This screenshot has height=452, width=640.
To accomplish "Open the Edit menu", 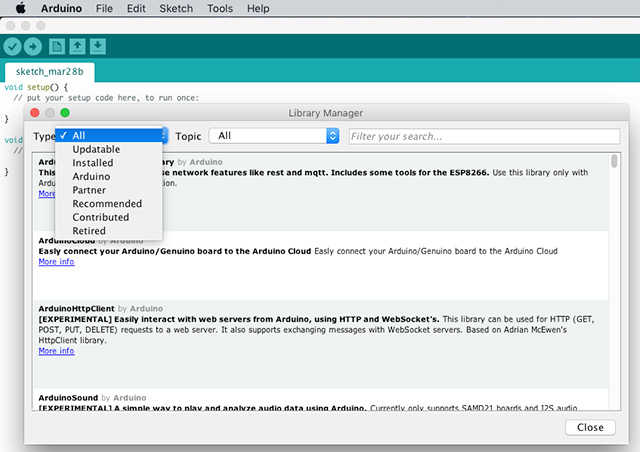I will 136,8.
